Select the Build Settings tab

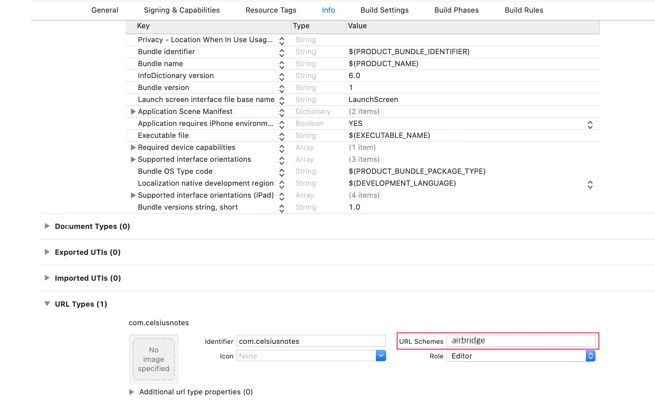pyautogui.click(x=384, y=10)
